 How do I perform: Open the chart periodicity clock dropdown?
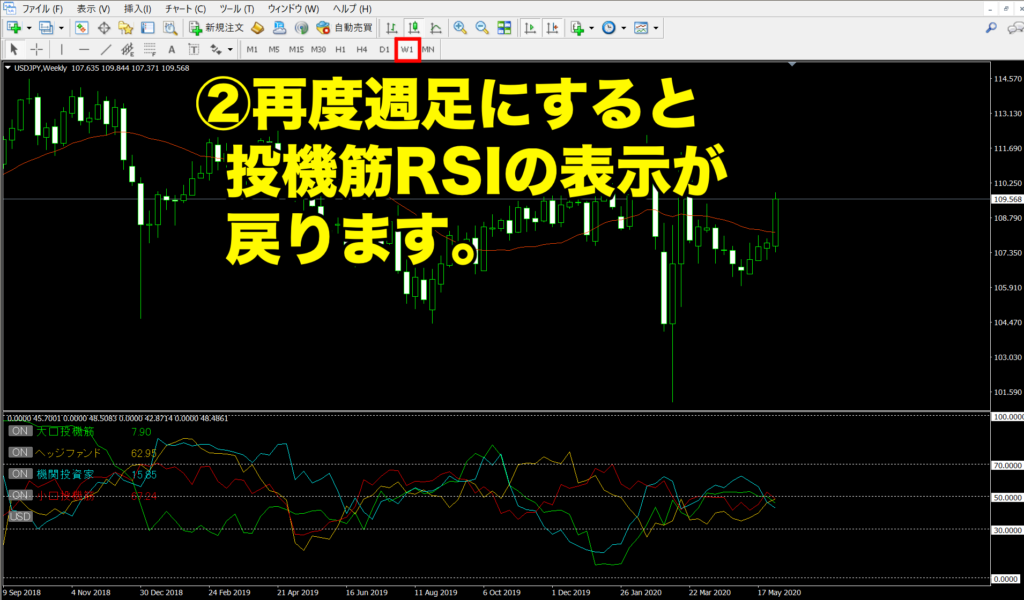624,28
